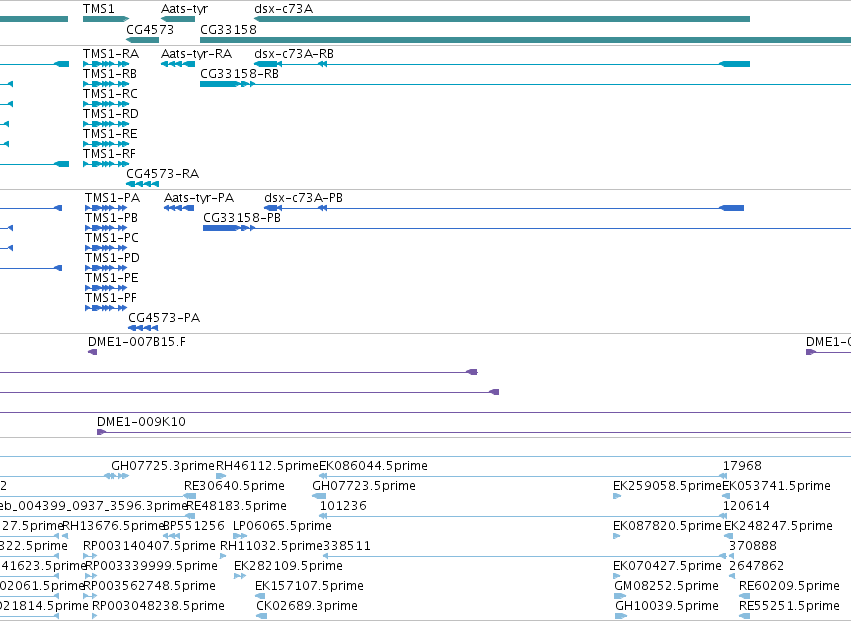851x621 pixels.
Task: Click the 370888 alignment label
Action: (x=753, y=546)
